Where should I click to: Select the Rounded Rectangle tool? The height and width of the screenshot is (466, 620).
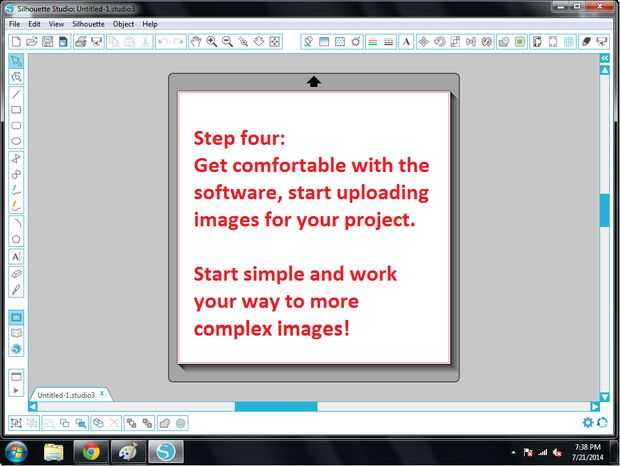coord(16,125)
